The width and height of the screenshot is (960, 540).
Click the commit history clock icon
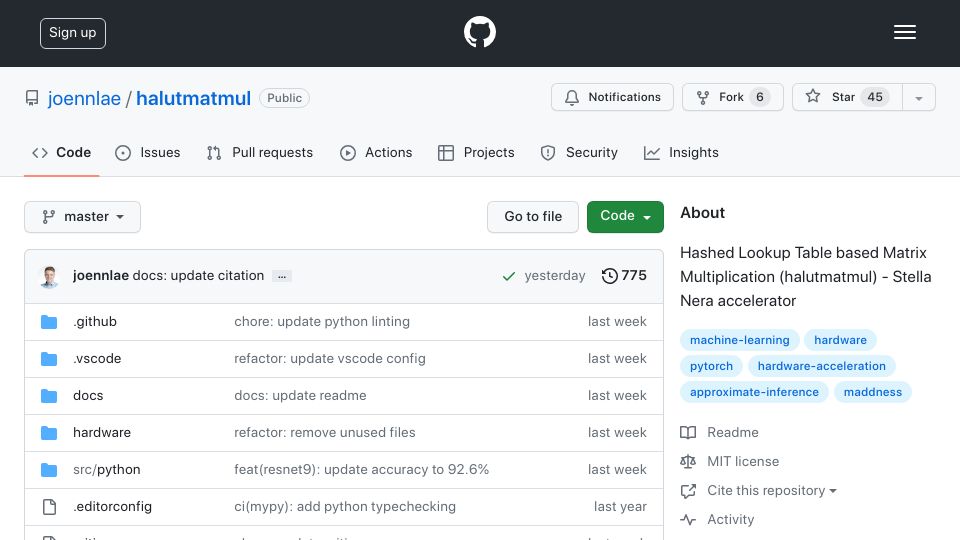pyautogui.click(x=609, y=276)
